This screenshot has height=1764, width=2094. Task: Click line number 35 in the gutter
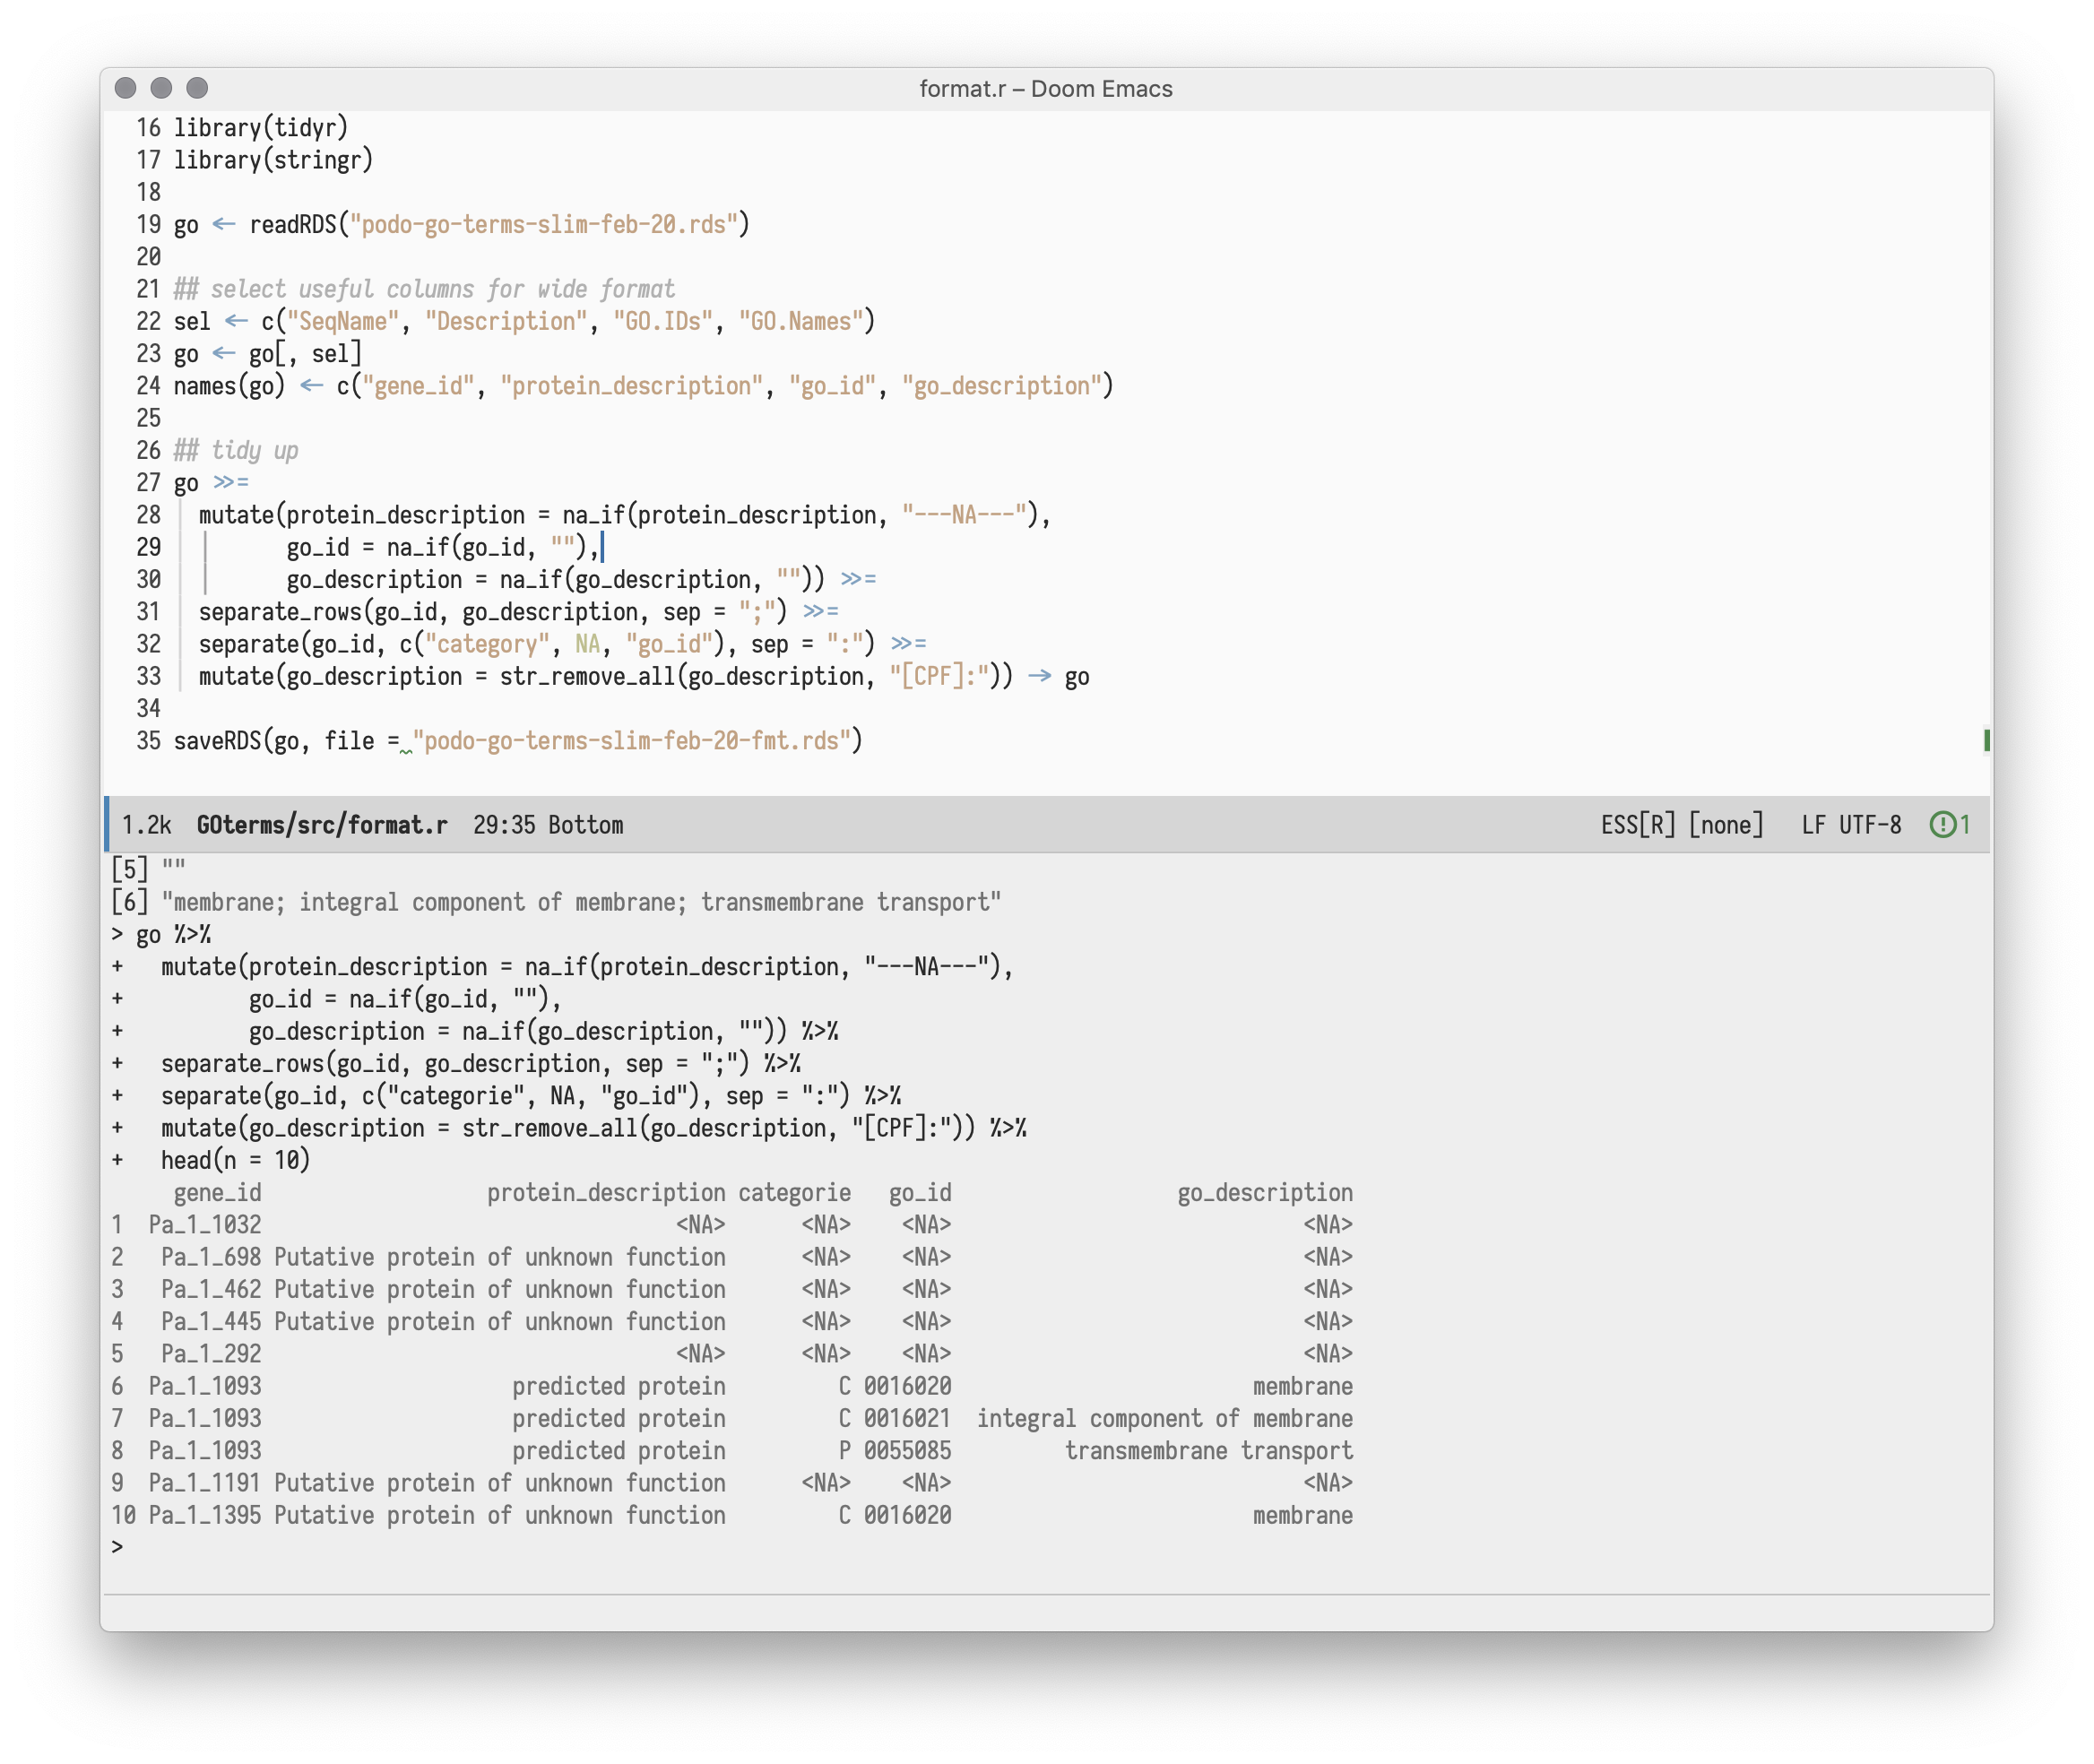(148, 741)
